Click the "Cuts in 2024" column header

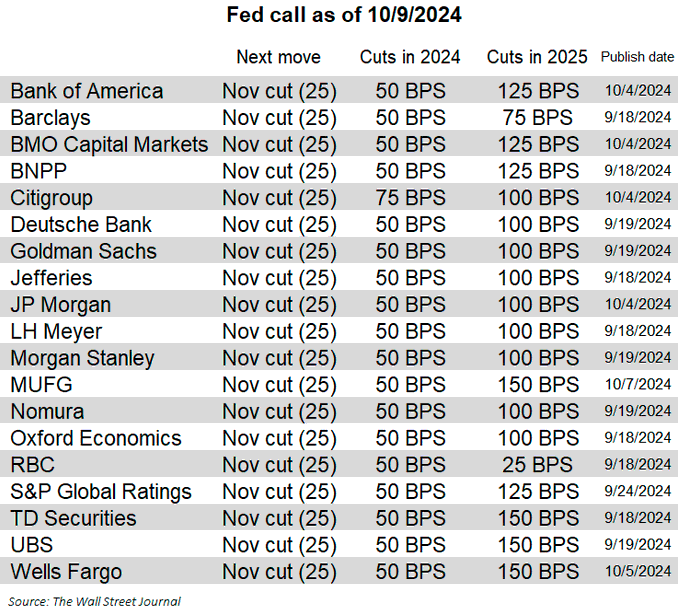(x=410, y=57)
